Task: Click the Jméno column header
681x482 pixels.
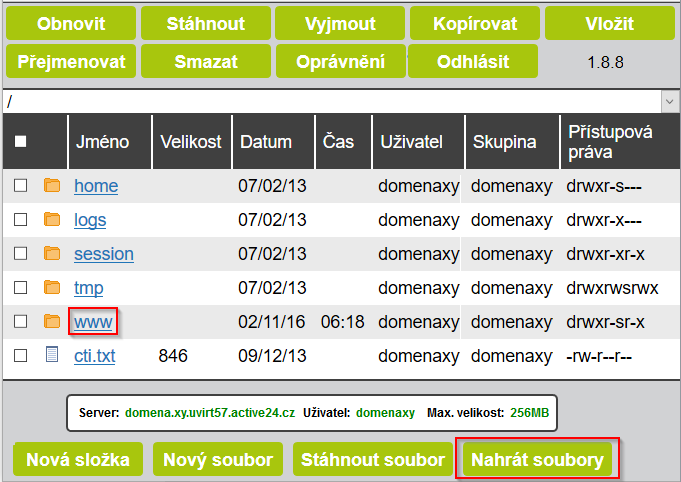Action: (102, 142)
